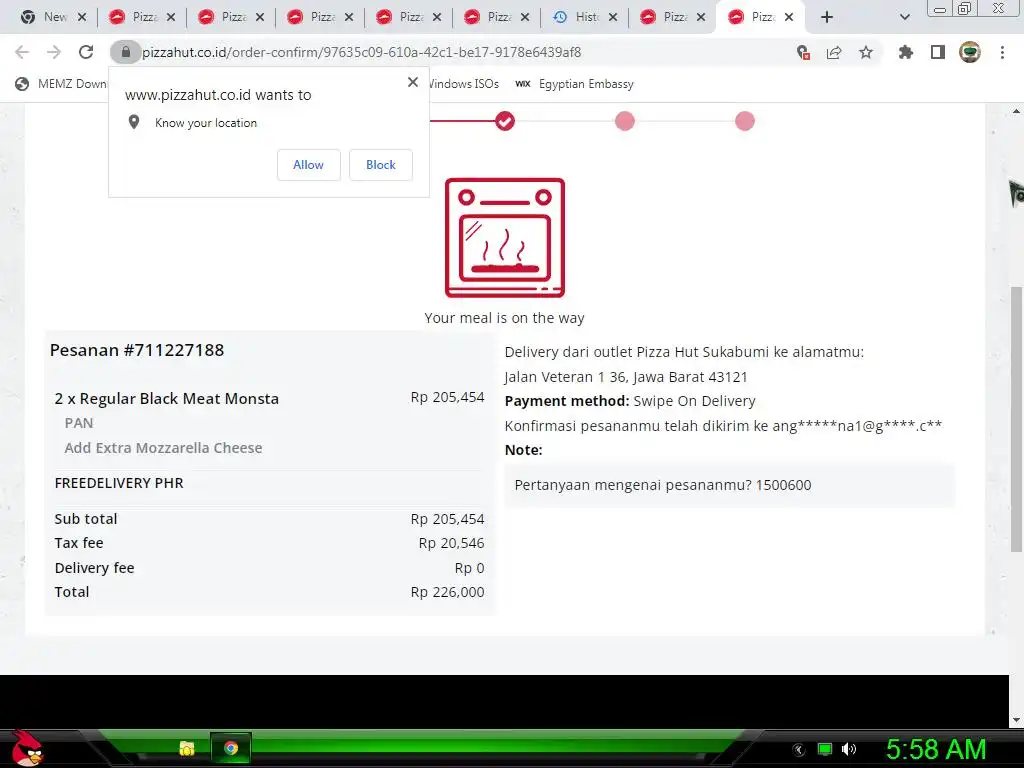This screenshot has width=1024, height=768.
Task: Open blocked location indicator in address bar
Action: (x=803, y=52)
